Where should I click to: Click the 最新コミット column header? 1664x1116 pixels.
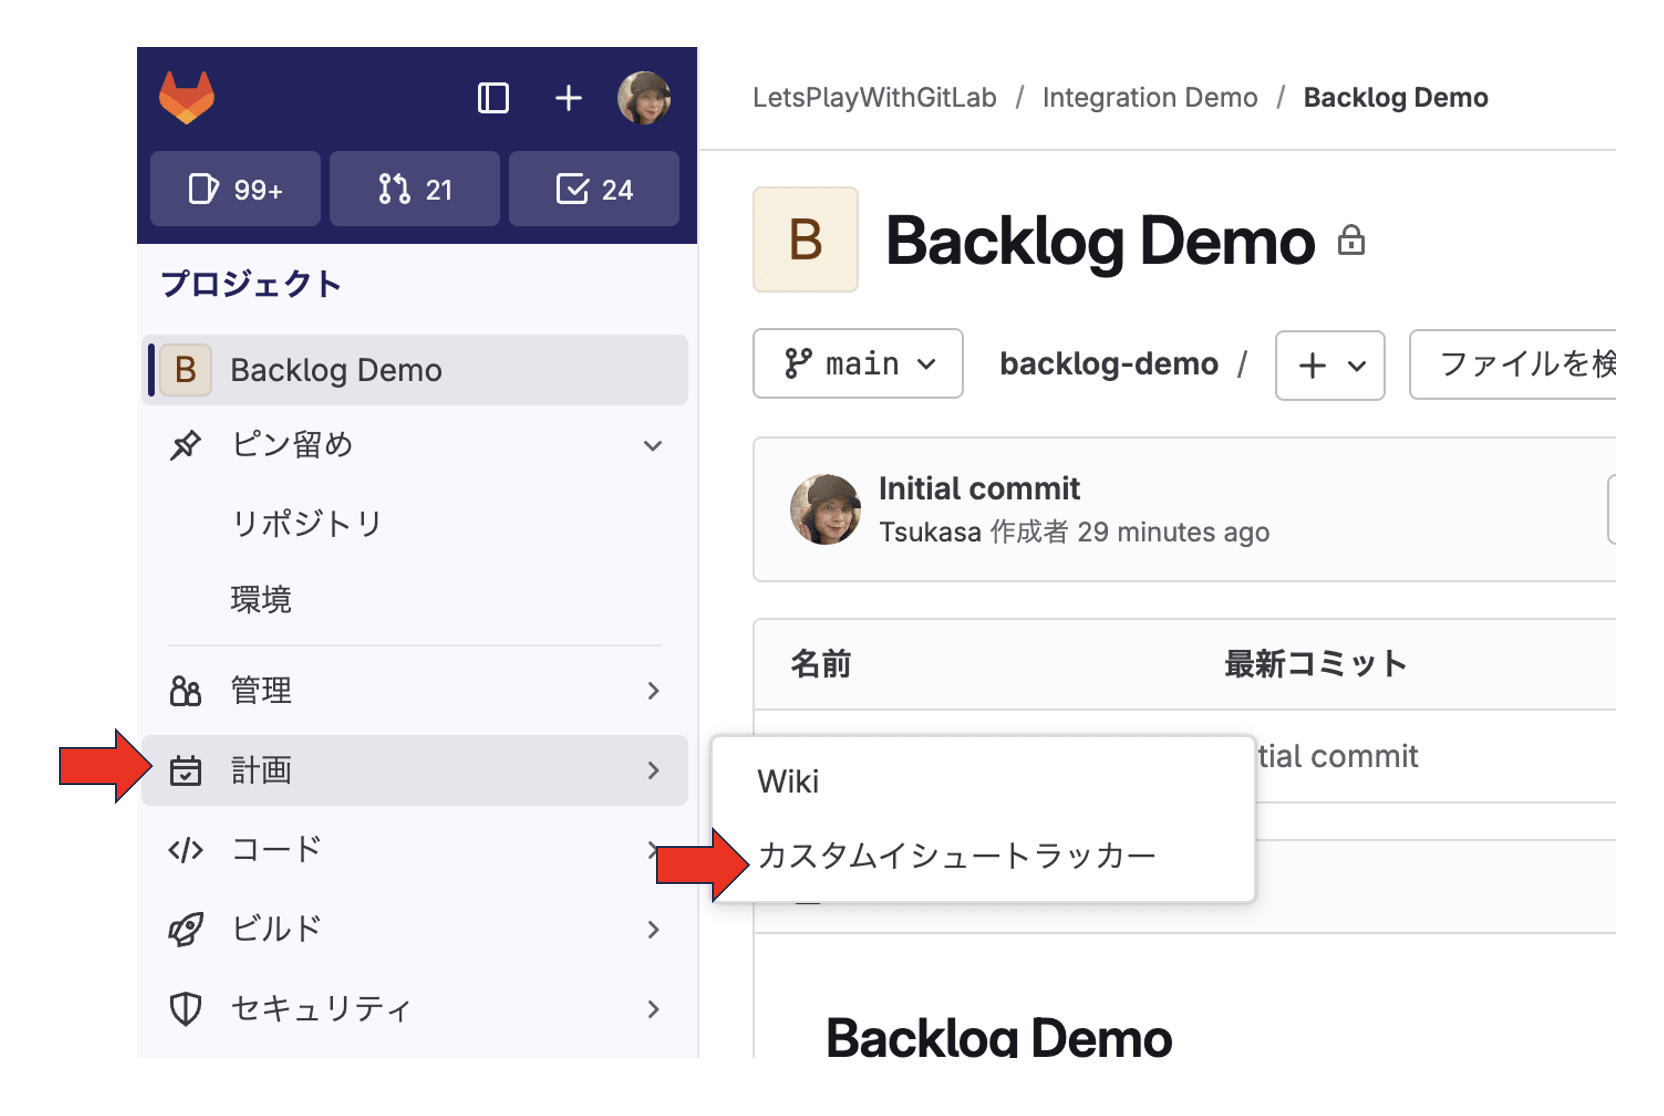pos(1316,664)
